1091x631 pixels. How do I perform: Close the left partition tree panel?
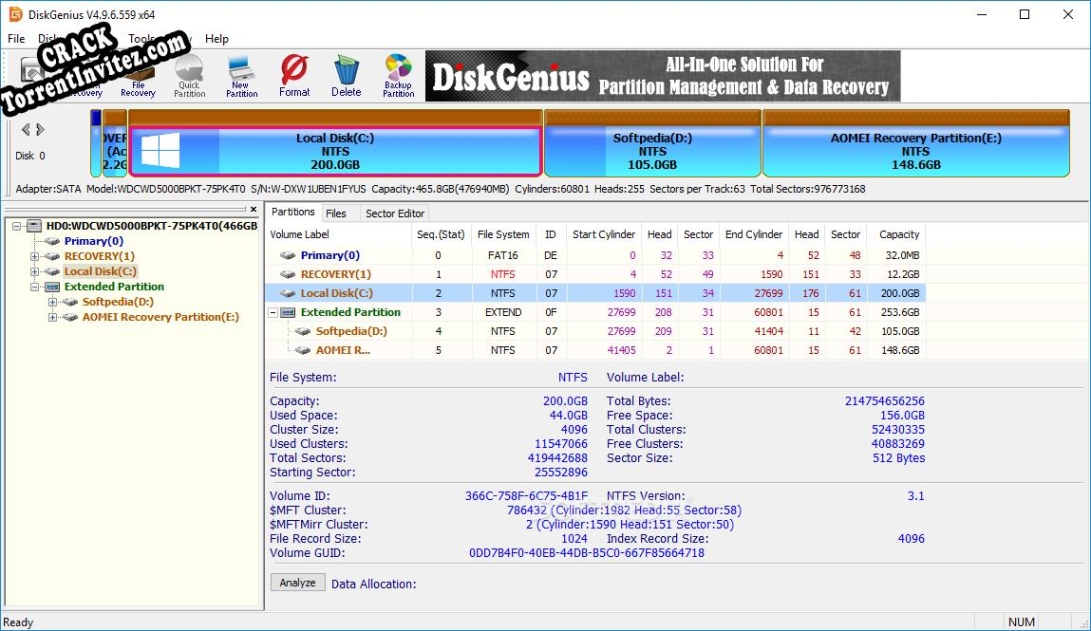254,209
